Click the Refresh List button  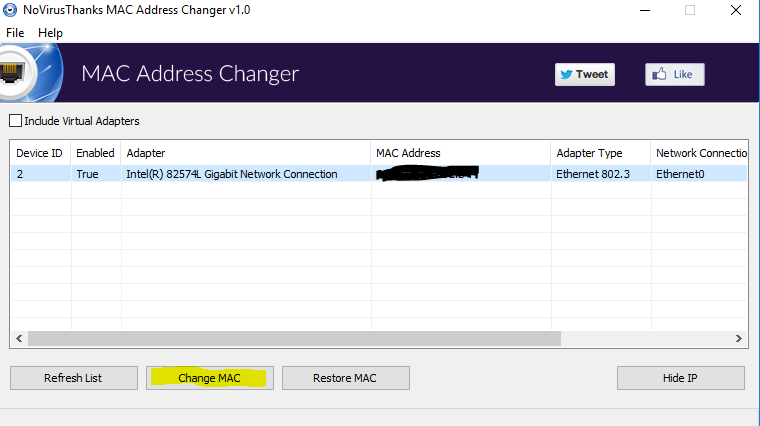click(x=74, y=378)
